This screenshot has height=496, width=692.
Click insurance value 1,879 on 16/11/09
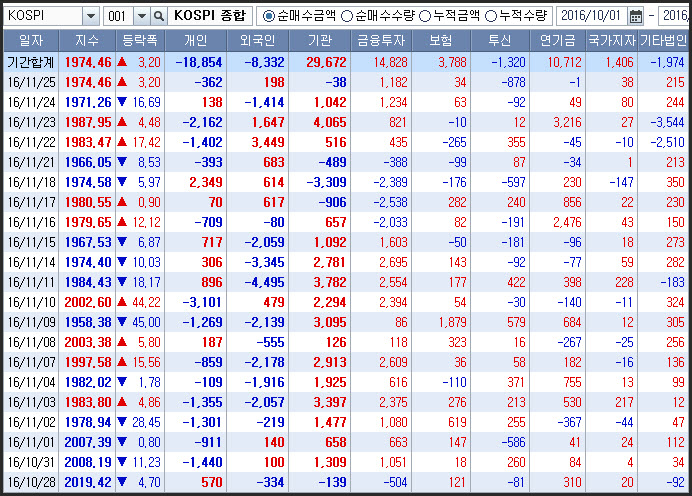452,322
